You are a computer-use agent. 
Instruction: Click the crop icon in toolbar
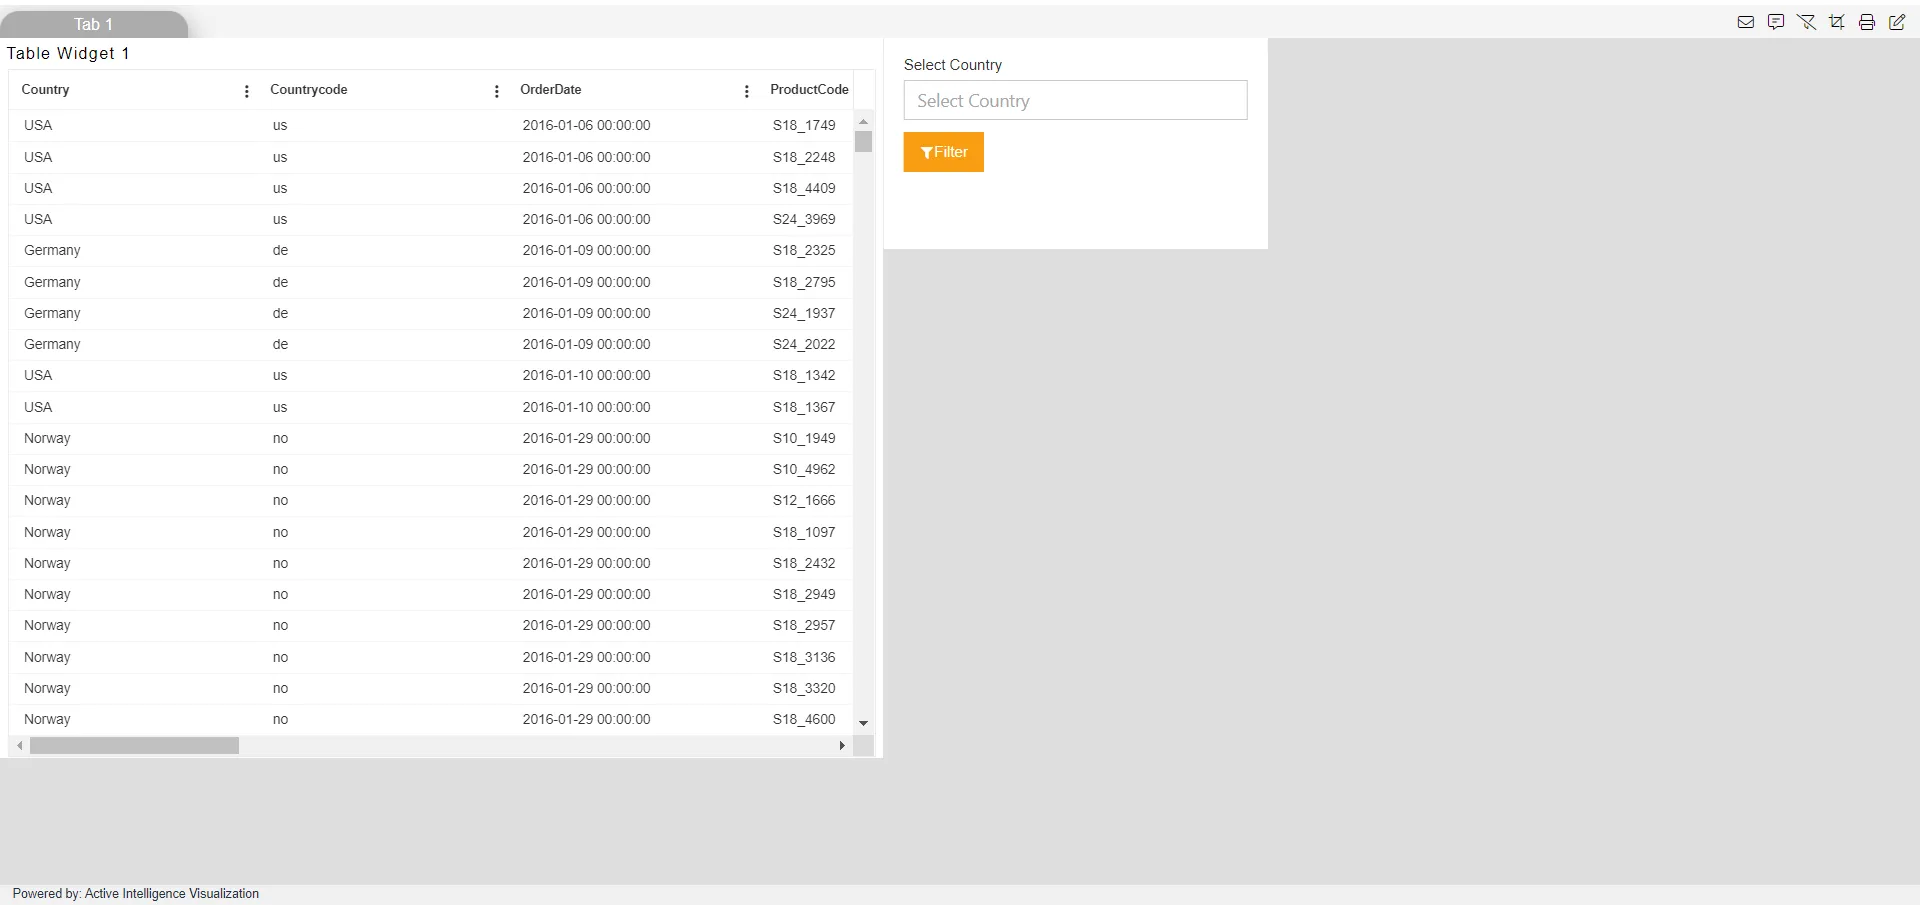click(1837, 22)
